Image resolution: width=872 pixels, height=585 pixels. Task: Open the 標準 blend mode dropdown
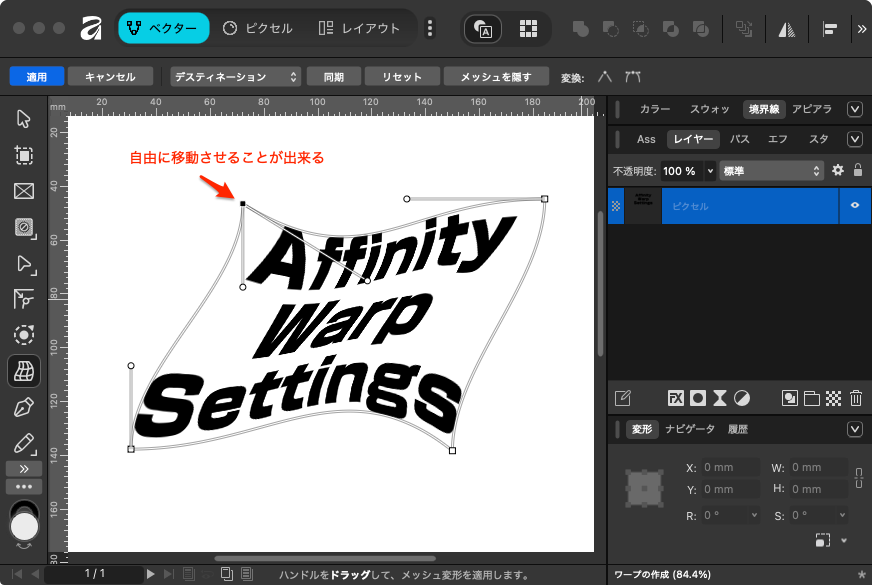click(x=771, y=171)
